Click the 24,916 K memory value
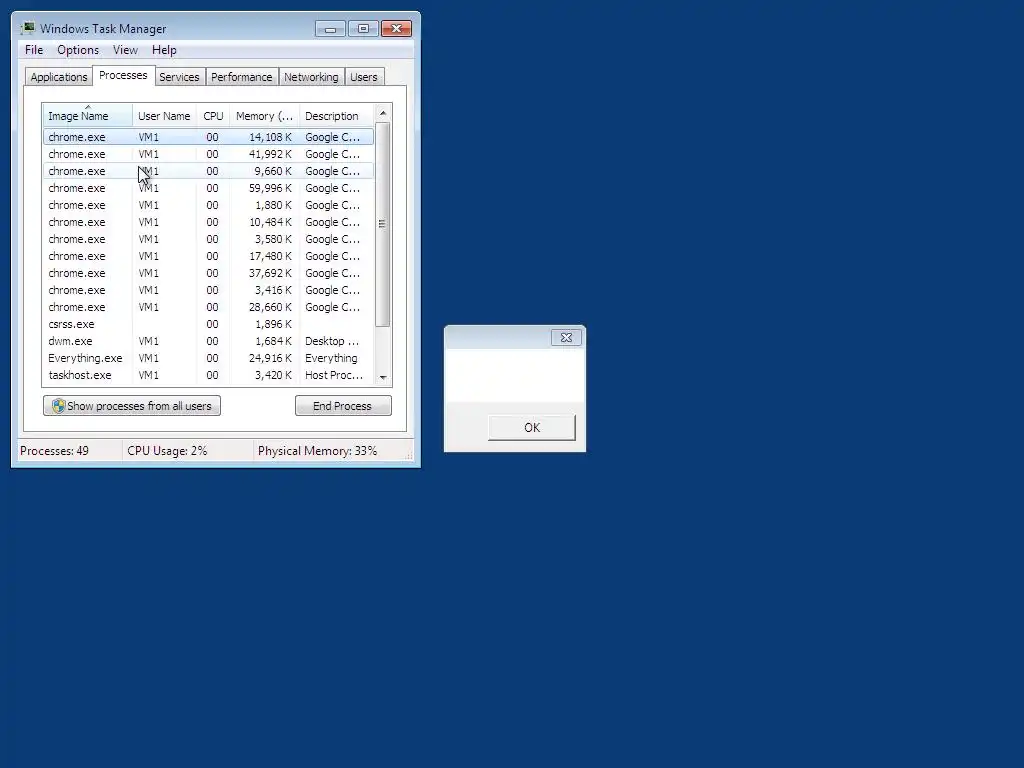The width and height of the screenshot is (1024, 768). click(x=270, y=358)
